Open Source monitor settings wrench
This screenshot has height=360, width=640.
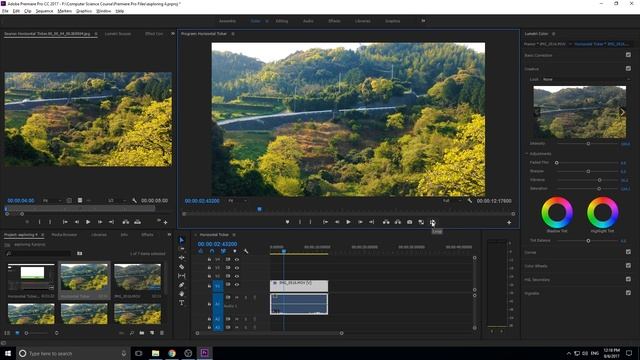pos(135,200)
